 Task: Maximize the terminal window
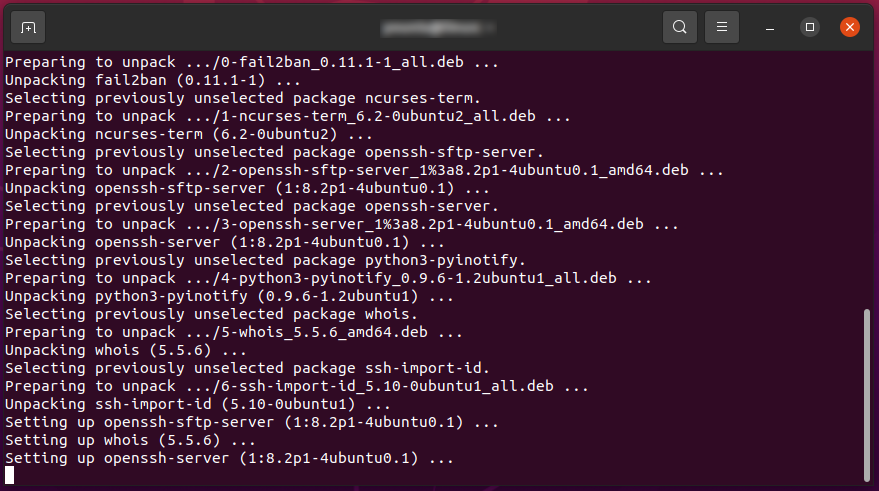coord(809,27)
